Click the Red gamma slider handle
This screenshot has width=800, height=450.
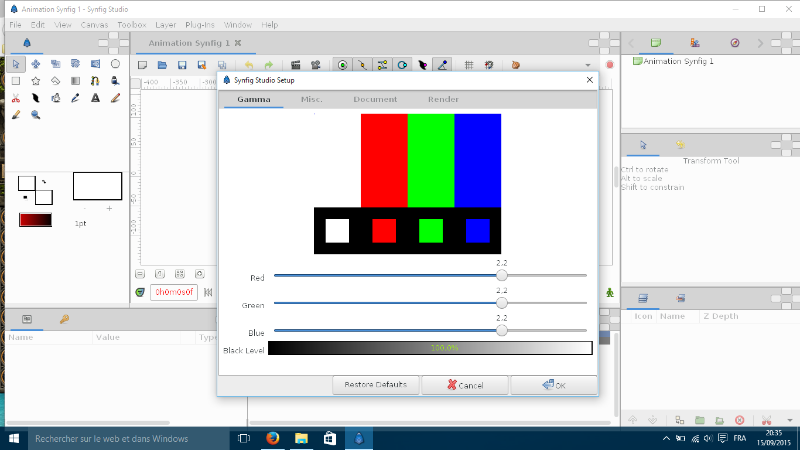(502, 275)
